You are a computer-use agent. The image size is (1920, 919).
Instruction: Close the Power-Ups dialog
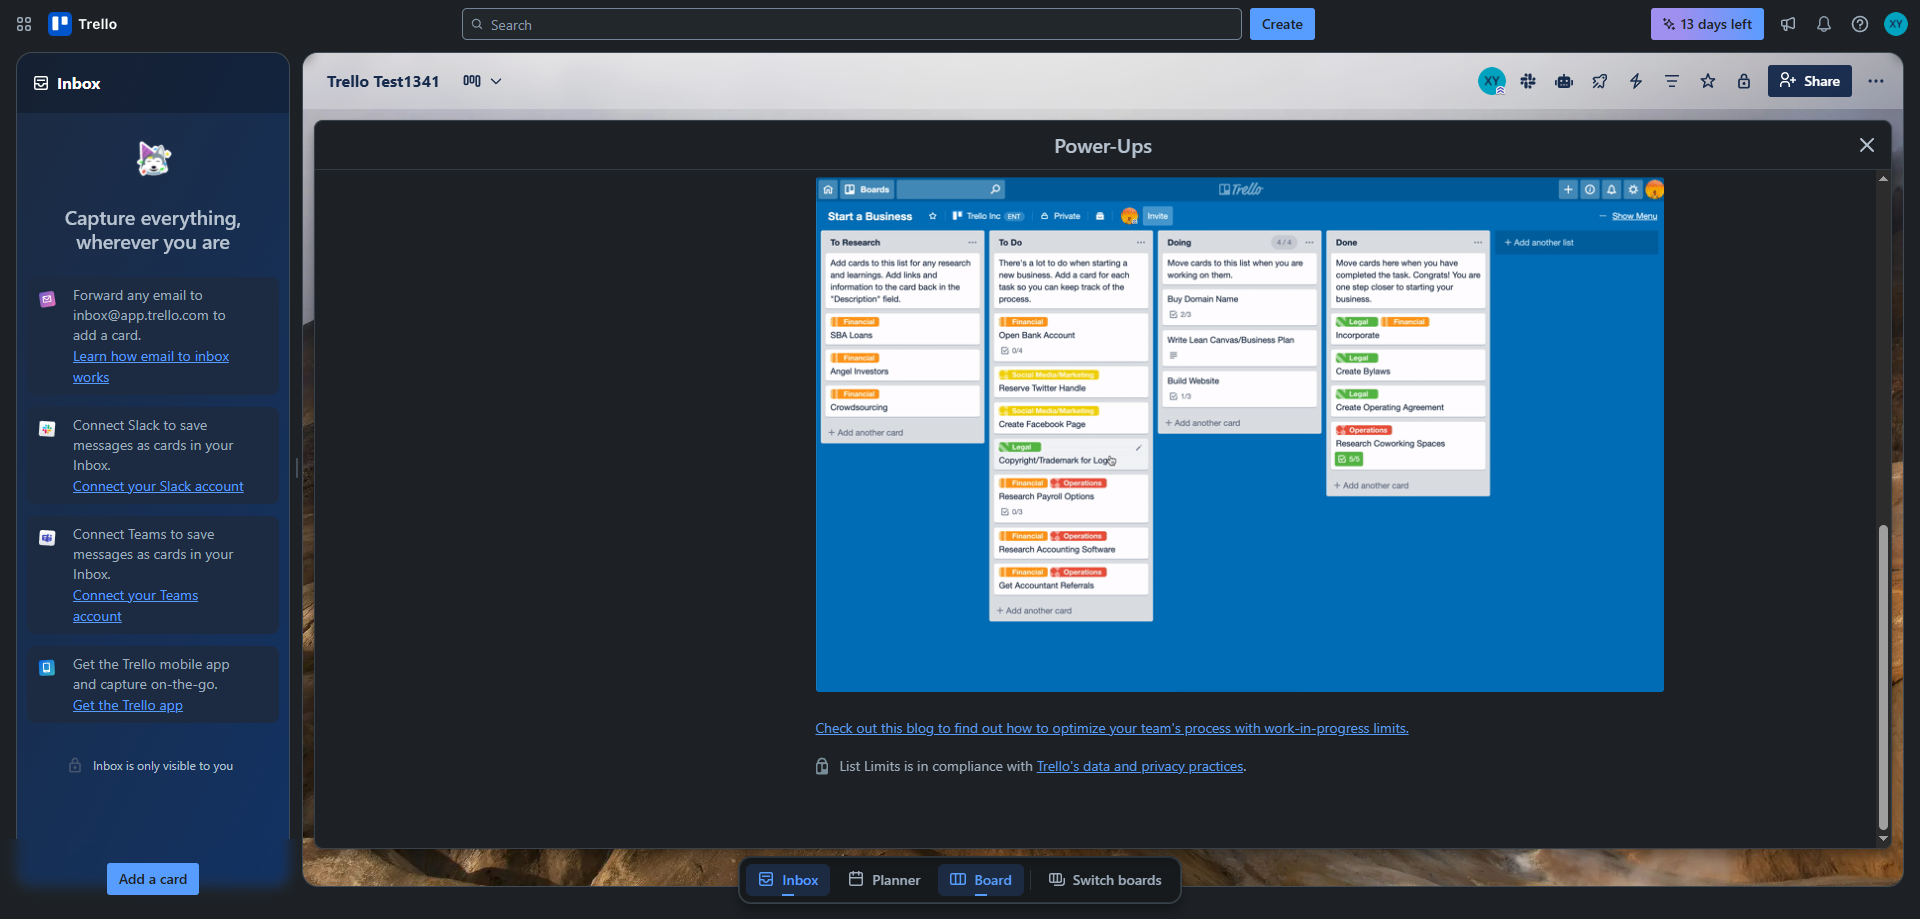1866,145
